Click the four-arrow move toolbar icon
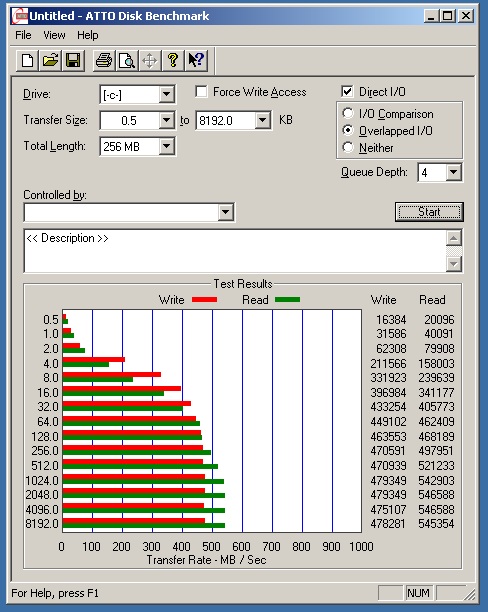The width and height of the screenshot is (488, 612). (x=150, y=60)
